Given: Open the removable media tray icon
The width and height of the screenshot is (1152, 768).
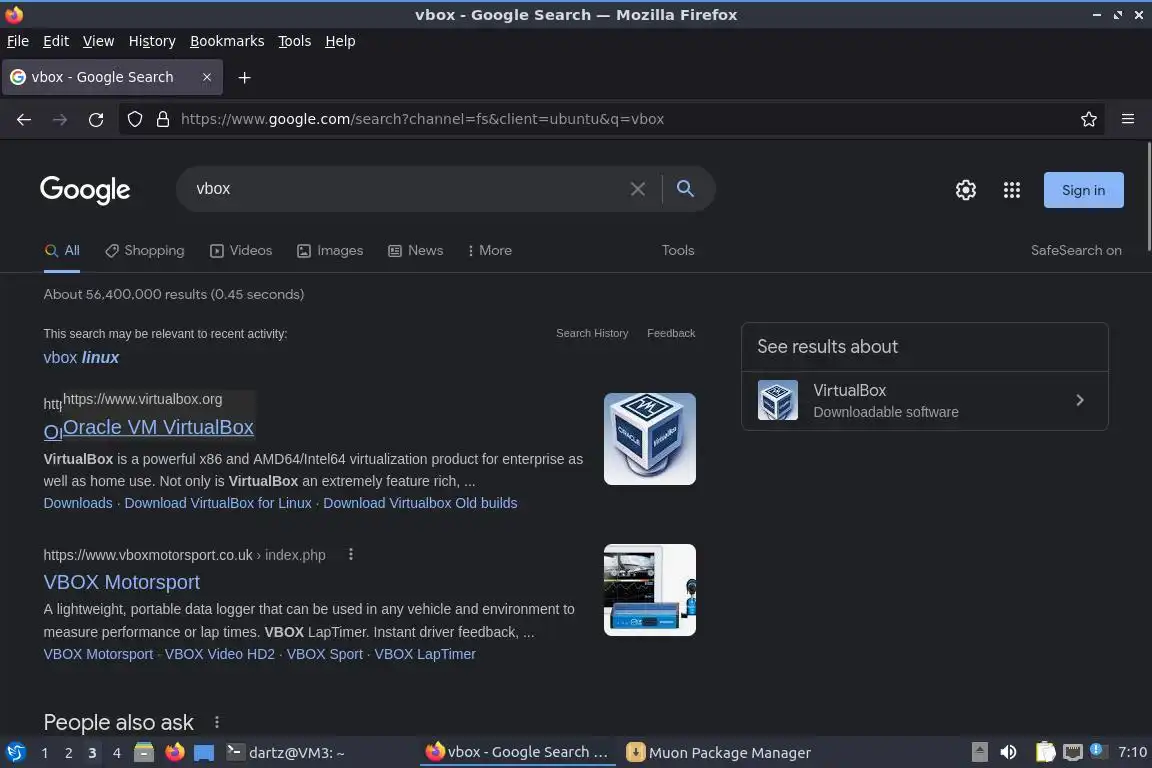Looking at the screenshot, I should pyautogui.click(x=979, y=753).
